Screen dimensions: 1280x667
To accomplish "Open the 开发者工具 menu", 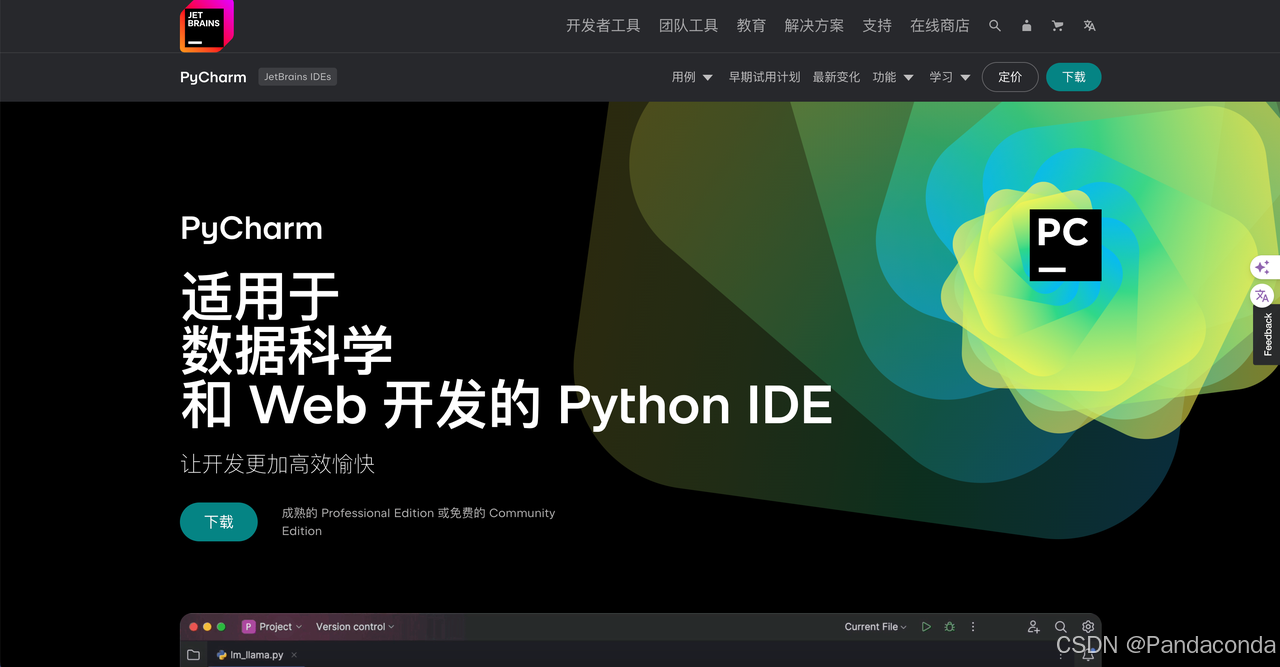I will coord(603,26).
